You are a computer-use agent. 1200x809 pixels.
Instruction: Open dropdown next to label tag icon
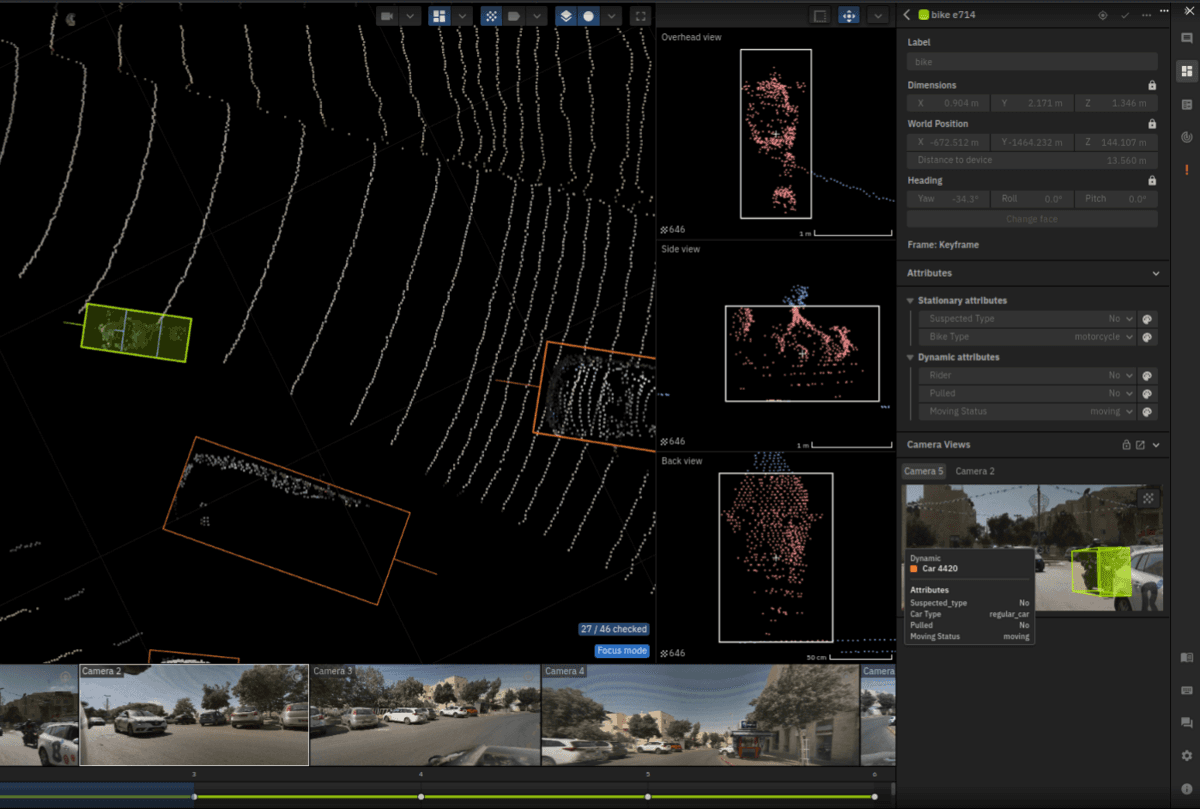tap(537, 16)
